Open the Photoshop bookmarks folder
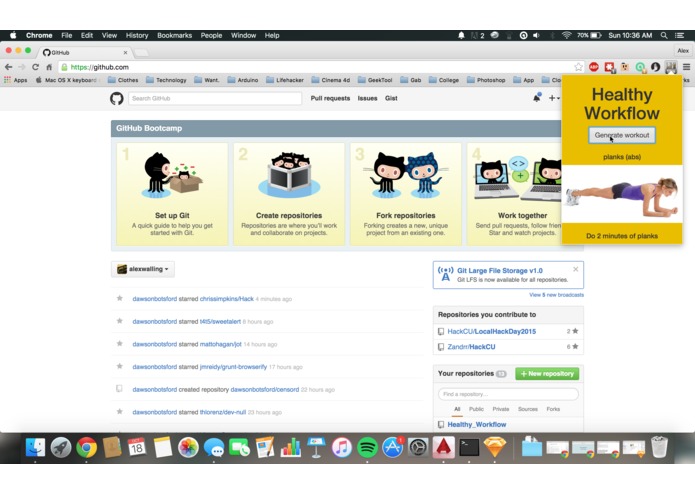The height and width of the screenshot is (494, 695). pos(486,80)
